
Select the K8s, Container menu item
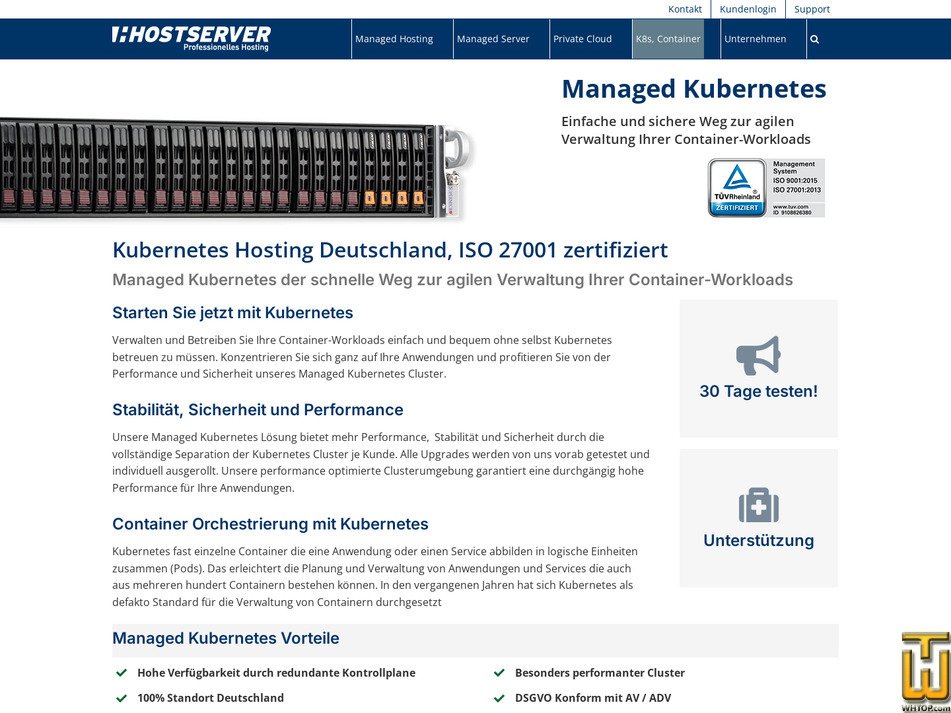tap(668, 39)
